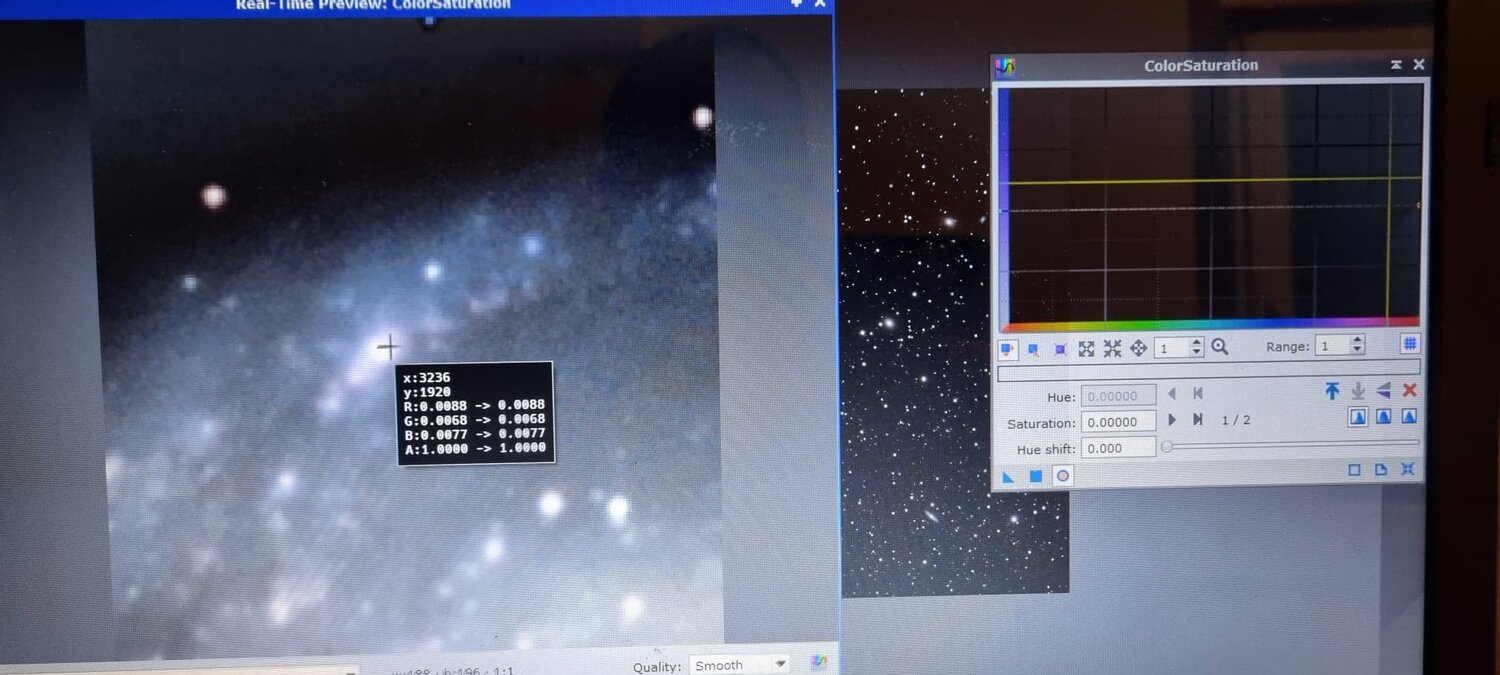Viewport: 1500px width, 675px height.
Task: Toggle the curve grid display icon
Action: pyautogui.click(x=1410, y=343)
